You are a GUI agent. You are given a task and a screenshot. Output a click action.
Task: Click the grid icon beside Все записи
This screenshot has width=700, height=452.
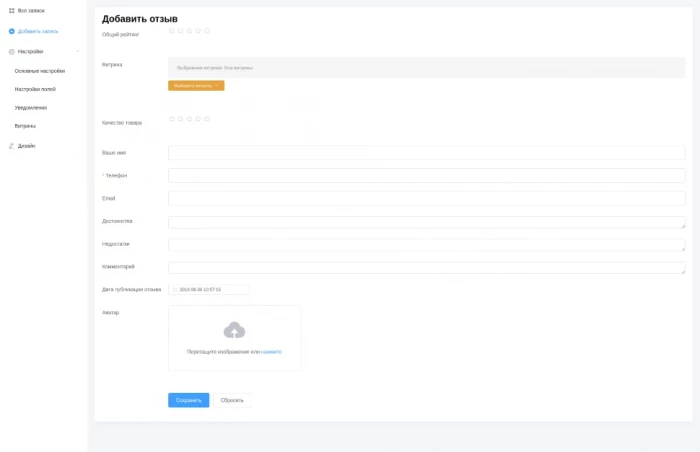[11, 10]
